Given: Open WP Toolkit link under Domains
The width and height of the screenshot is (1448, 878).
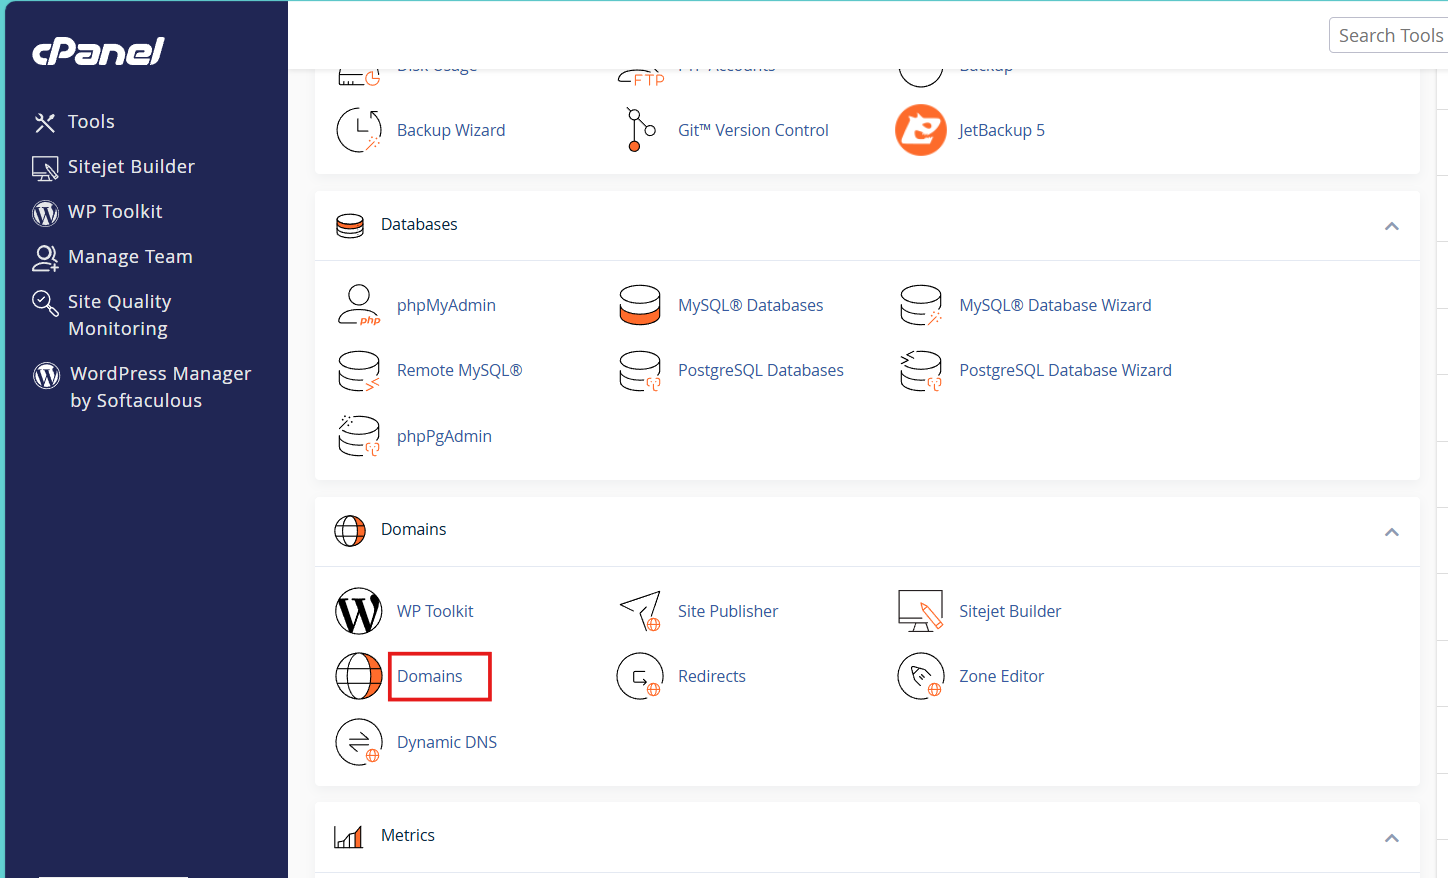Looking at the screenshot, I should [x=435, y=611].
